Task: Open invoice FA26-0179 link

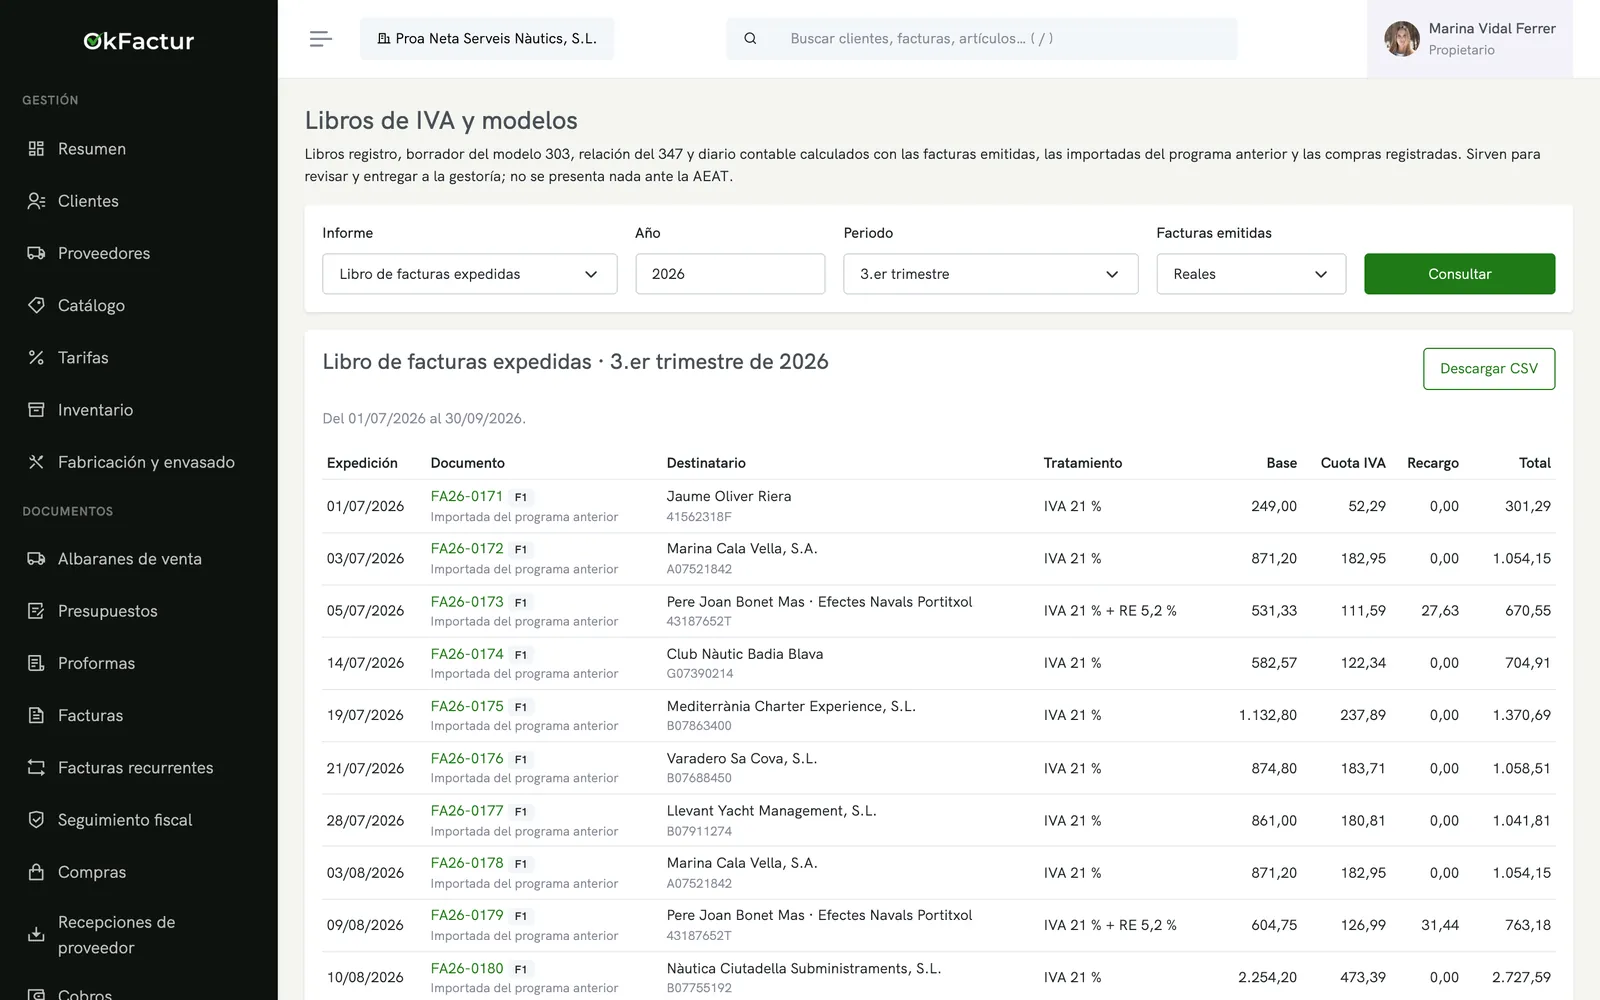Action: click(x=467, y=915)
